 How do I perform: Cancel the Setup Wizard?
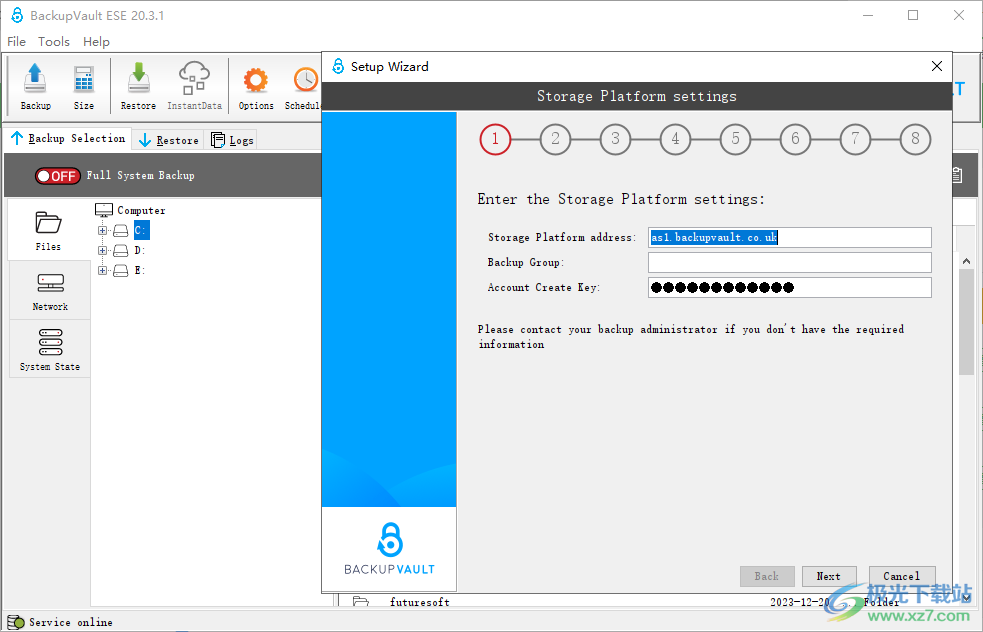(901, 576)
